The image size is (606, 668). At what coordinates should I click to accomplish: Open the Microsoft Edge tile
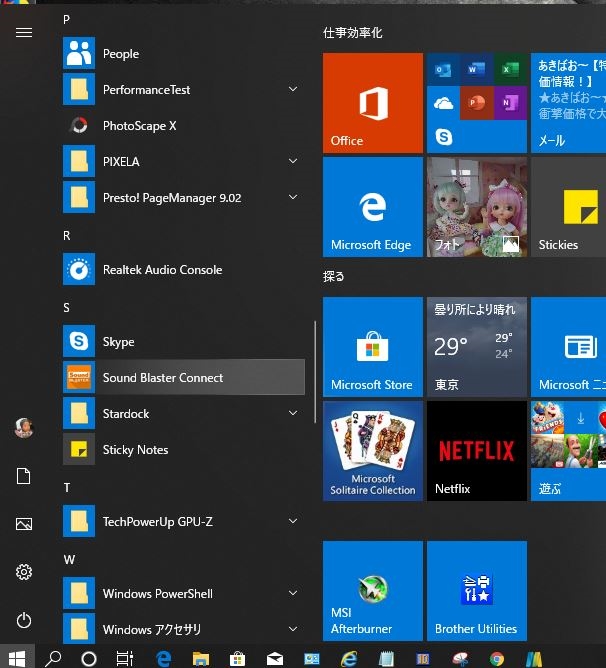(x=373, y=207)
